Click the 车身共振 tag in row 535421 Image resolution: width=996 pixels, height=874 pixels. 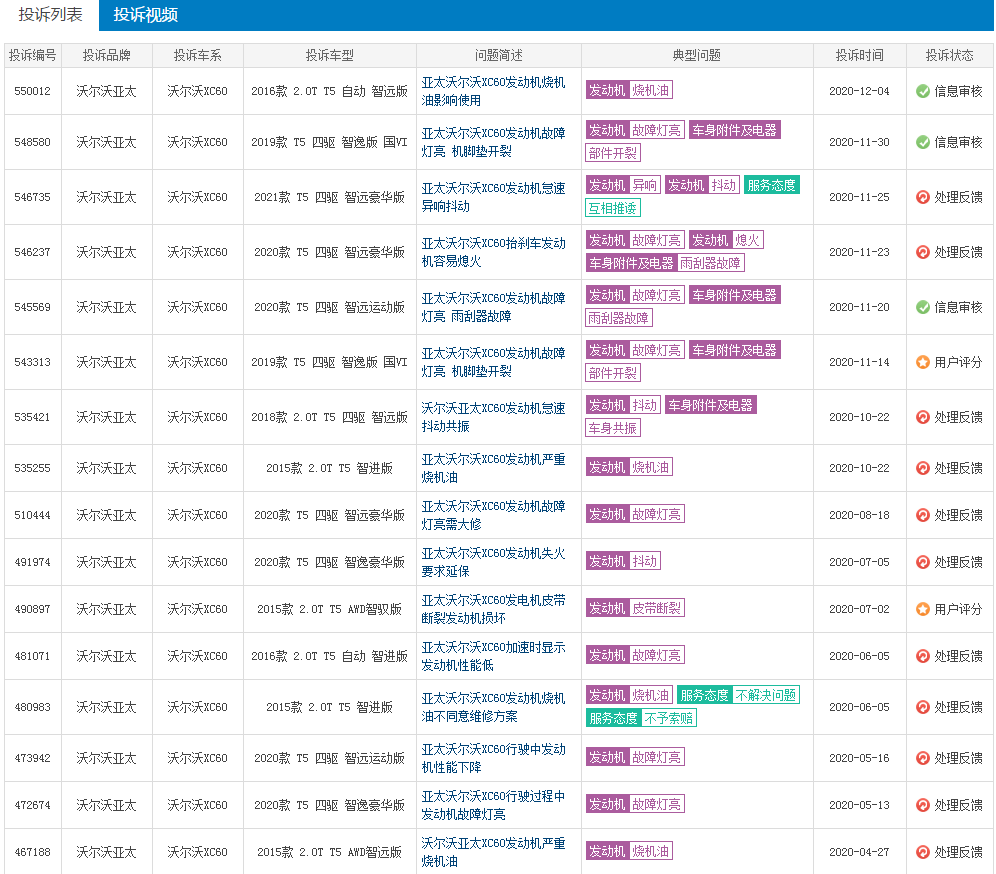pyautogui.click(x=612, y=428)
